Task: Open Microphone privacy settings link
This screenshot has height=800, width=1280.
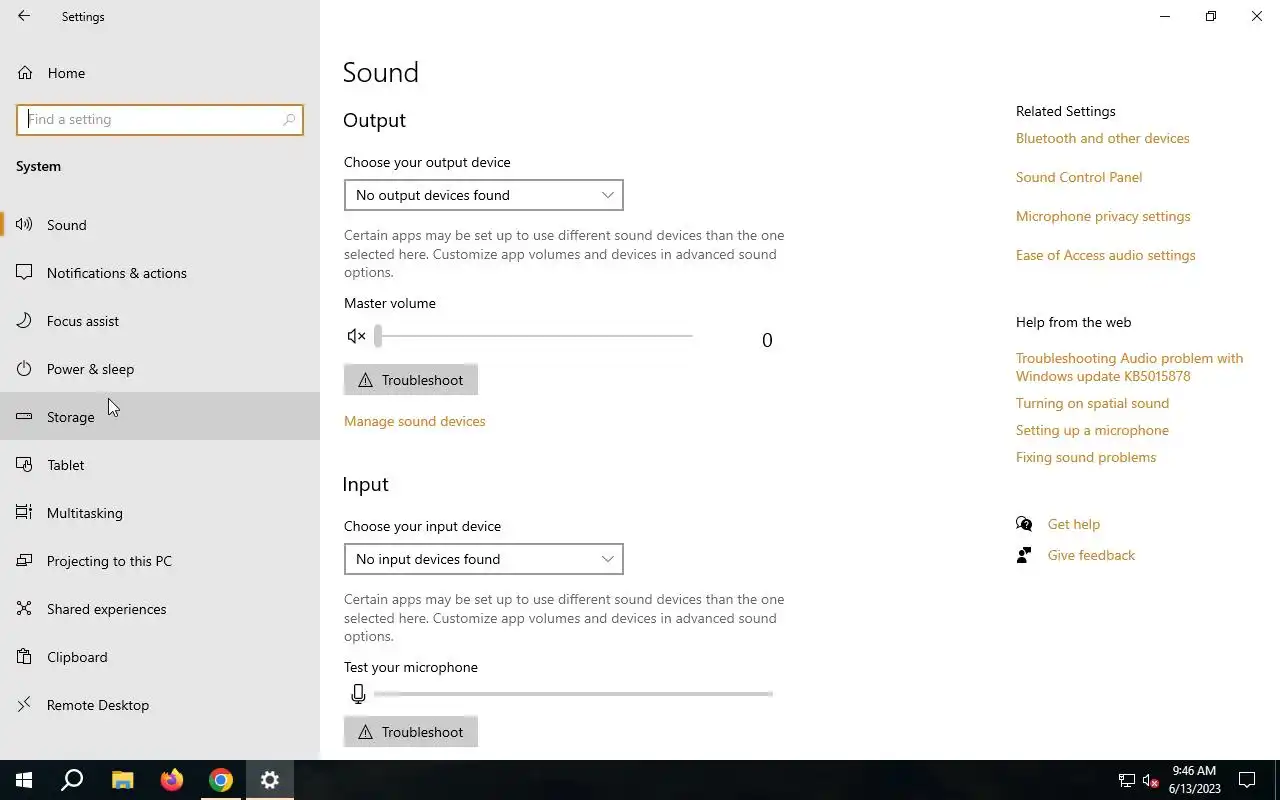Action: (1103, 216)
